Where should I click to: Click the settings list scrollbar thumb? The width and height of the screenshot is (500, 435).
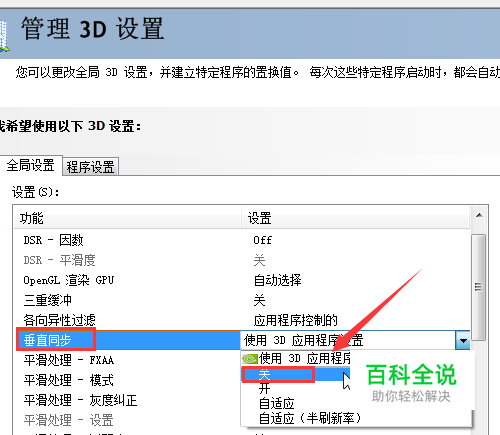click(479, 287)
